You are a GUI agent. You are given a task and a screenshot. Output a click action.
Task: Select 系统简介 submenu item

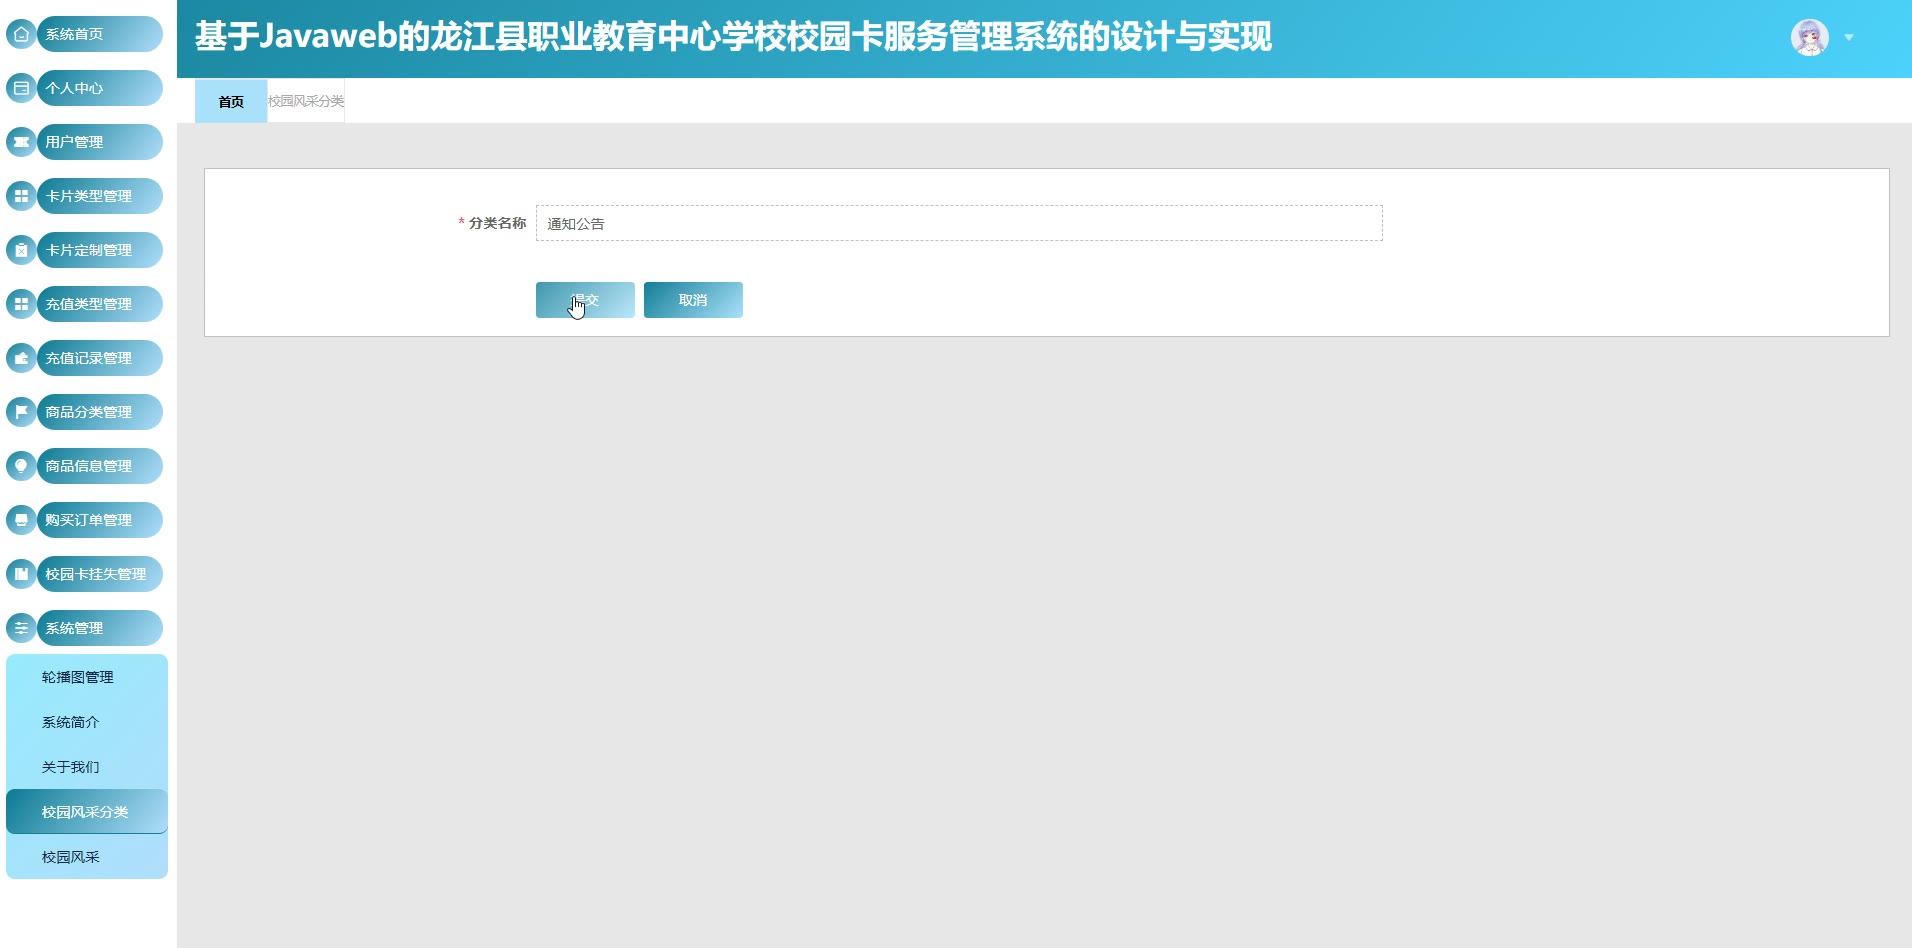pos(87,722)
